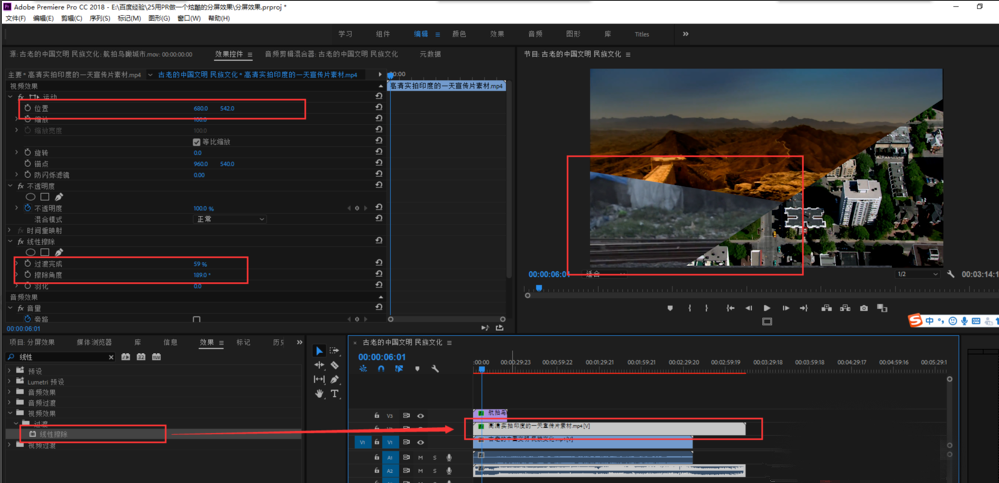This screenshot has height=483, width=999.
Task: Select the Type (T) tool
Action: [x=334, y=393]
